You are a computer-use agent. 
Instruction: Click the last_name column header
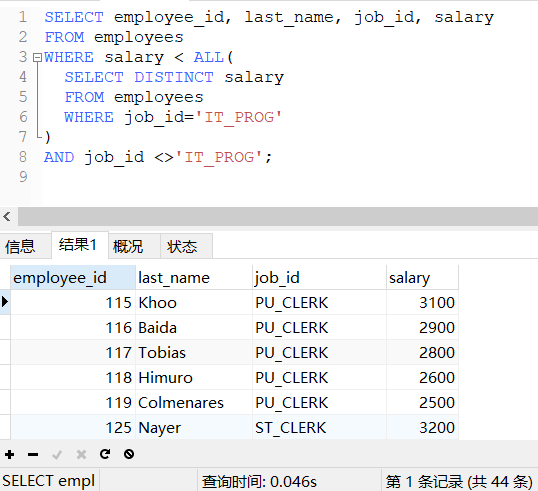(x=194, y=277)
